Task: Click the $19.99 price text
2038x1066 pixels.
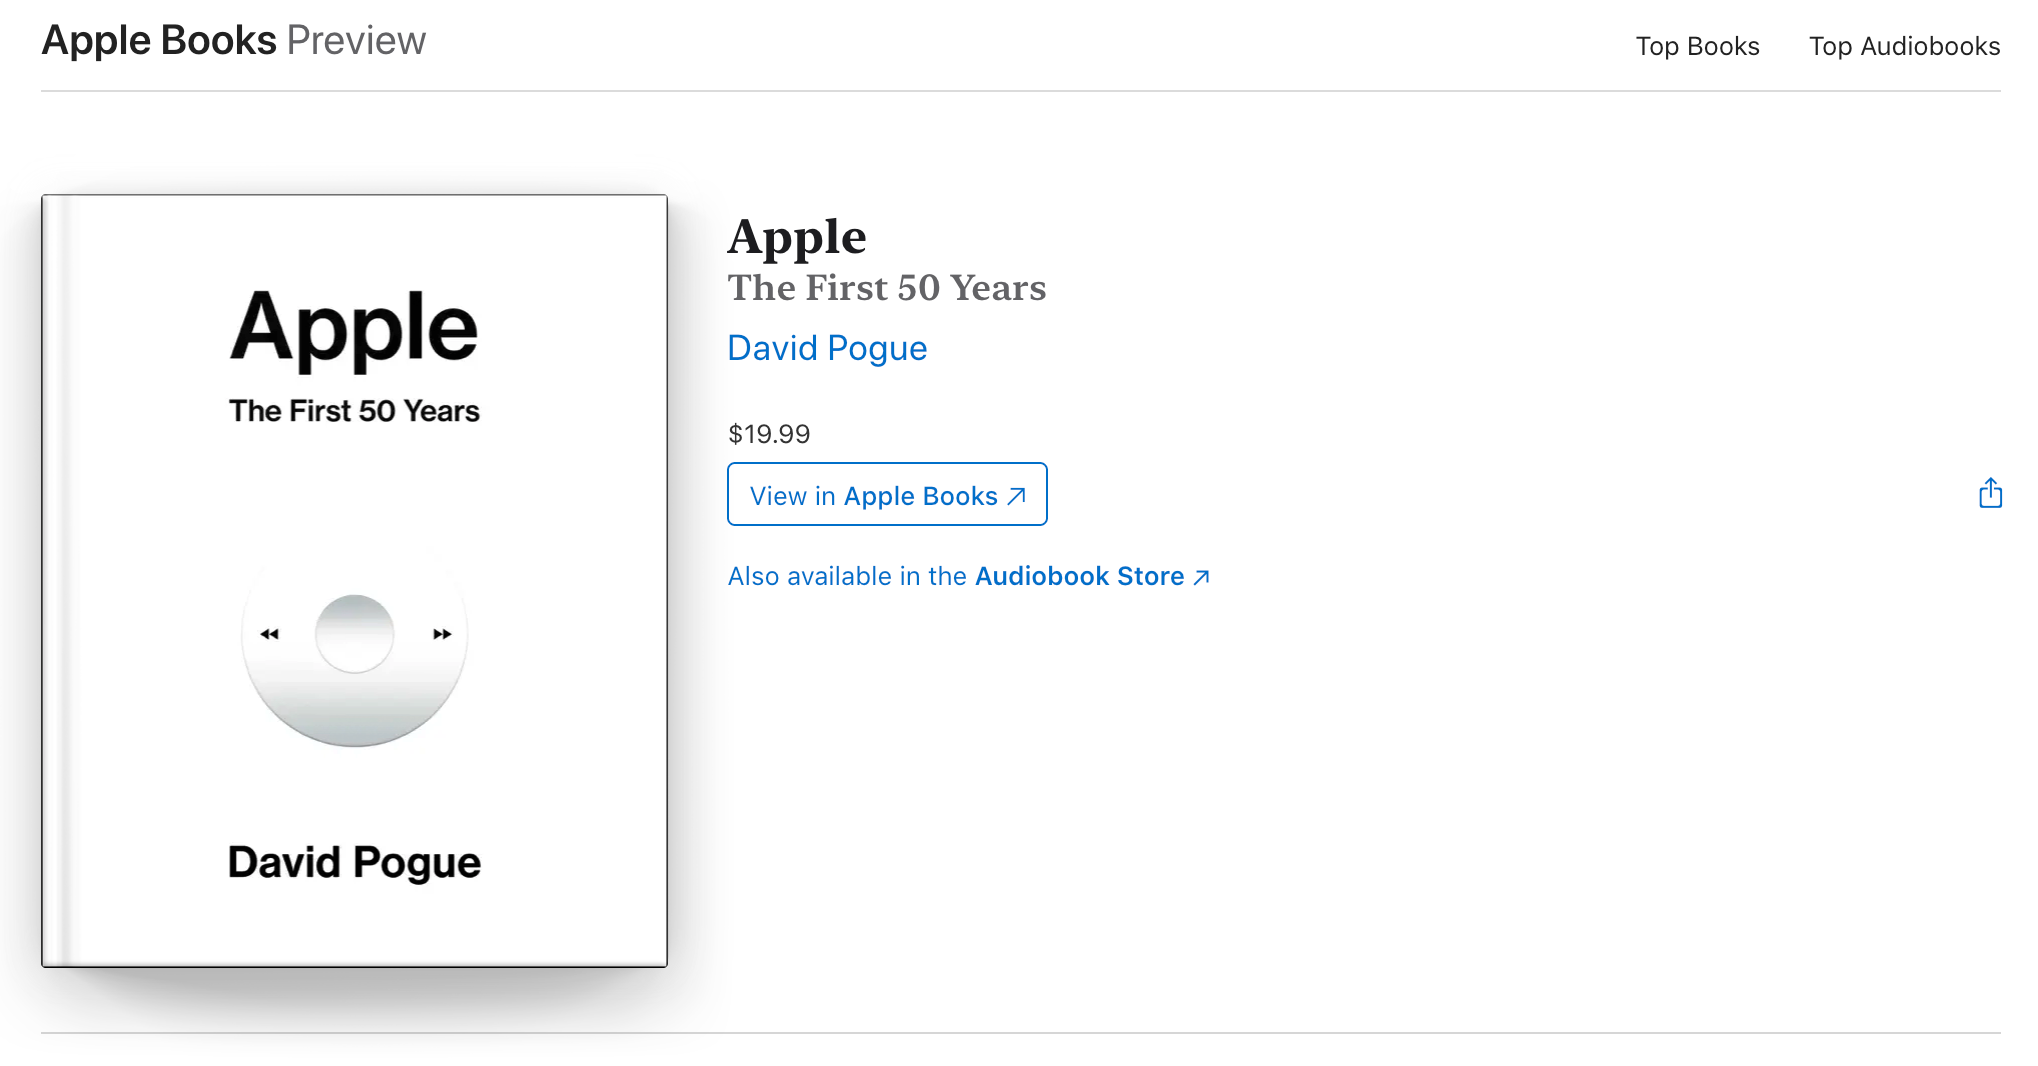Action: coord(769,434)
